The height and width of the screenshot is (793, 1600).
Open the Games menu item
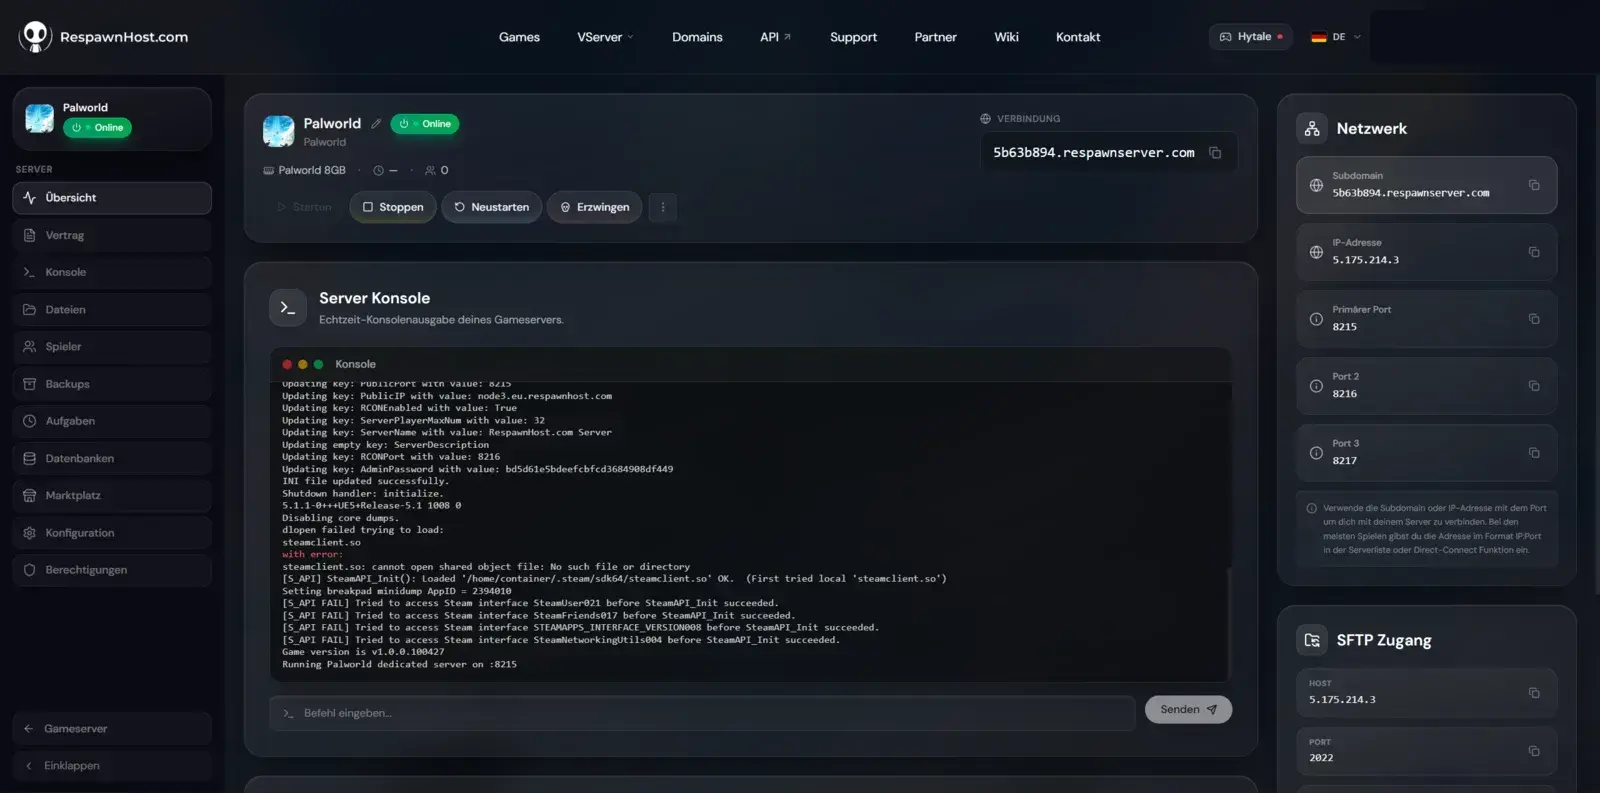[x=519, y=37]
